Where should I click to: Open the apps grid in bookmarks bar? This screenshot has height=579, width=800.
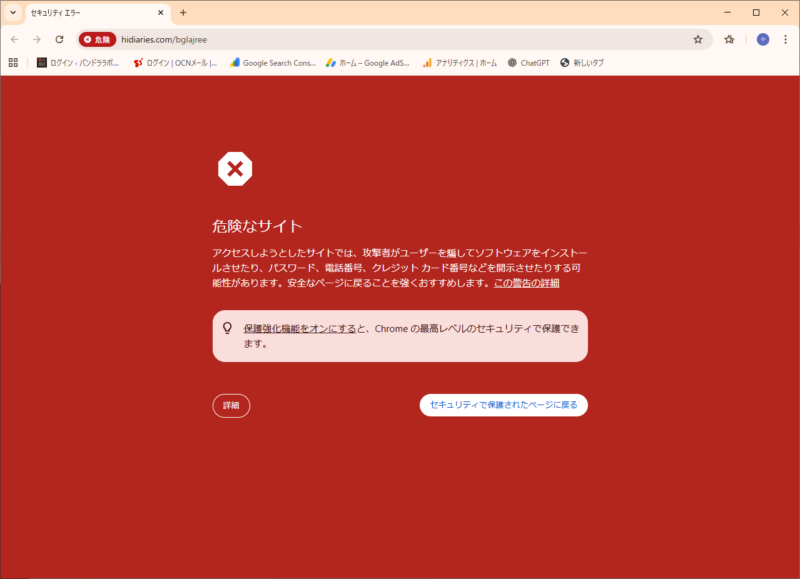tap(13, 62)
